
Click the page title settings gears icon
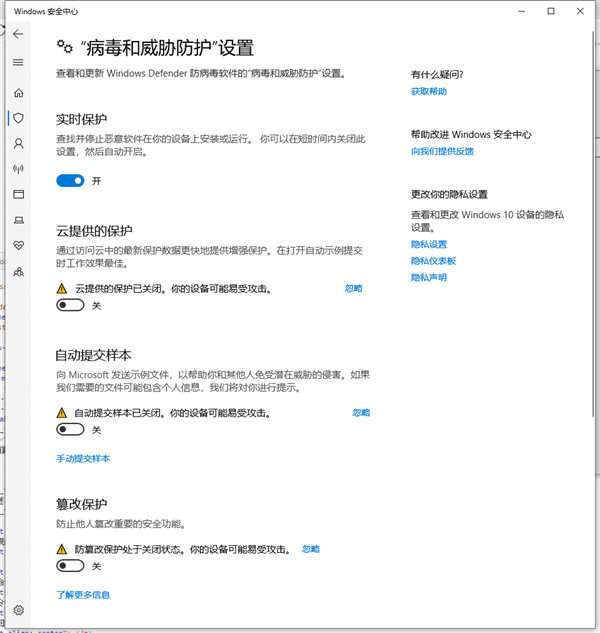tap(65, 47)
